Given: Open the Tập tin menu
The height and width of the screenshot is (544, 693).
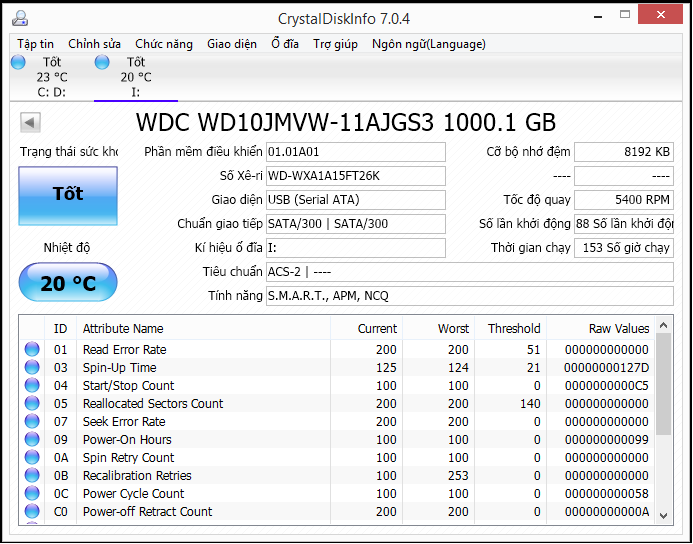Looking at the screenshot, I should click(x=36, y=44).
